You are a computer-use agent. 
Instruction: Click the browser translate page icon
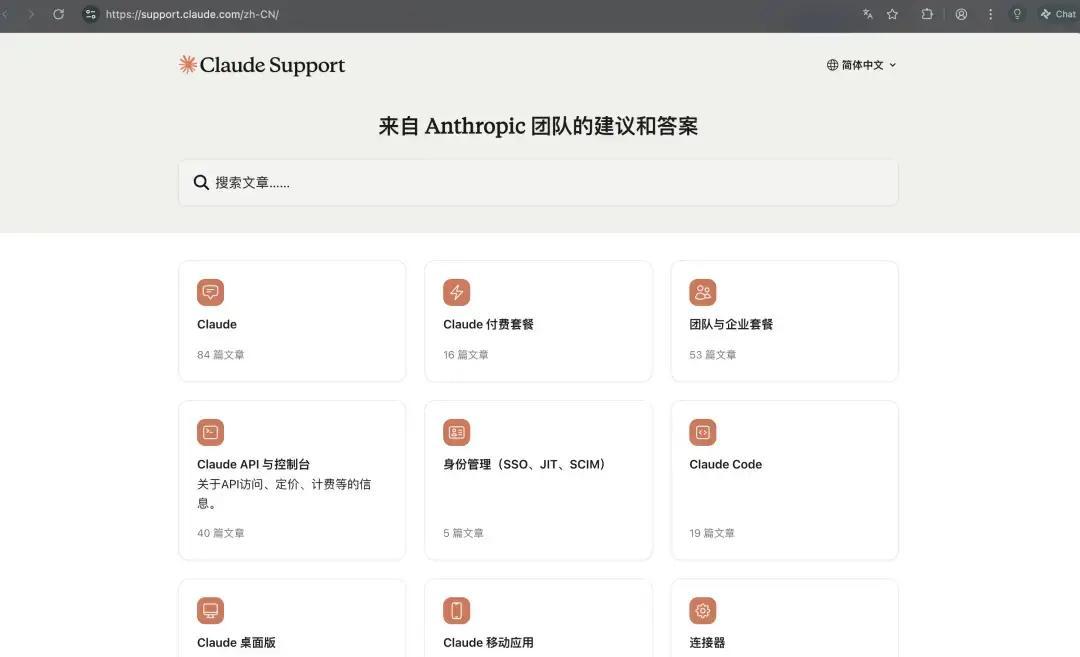coord(868,14)
